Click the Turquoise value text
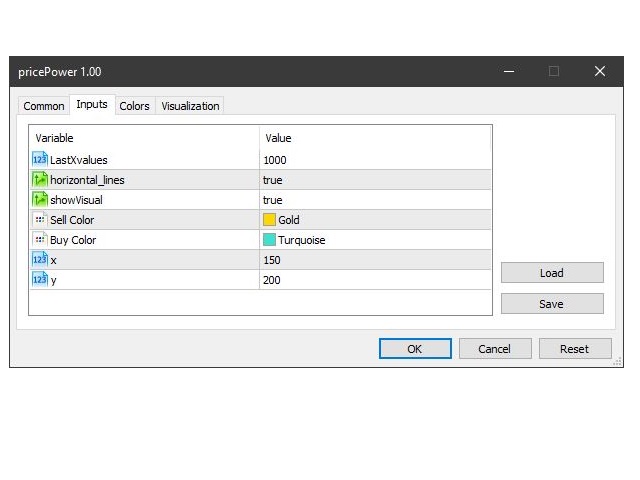The image size is (640, 480). click(x=302, y=240)
